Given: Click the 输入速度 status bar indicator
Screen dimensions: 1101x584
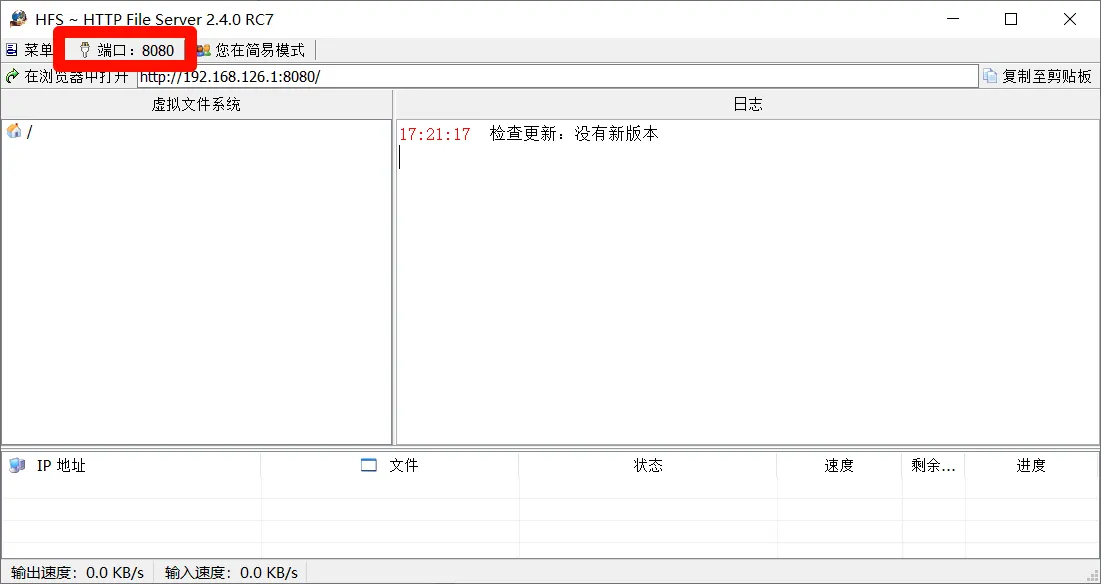Looking at the screenshot, I should (231, 573).
